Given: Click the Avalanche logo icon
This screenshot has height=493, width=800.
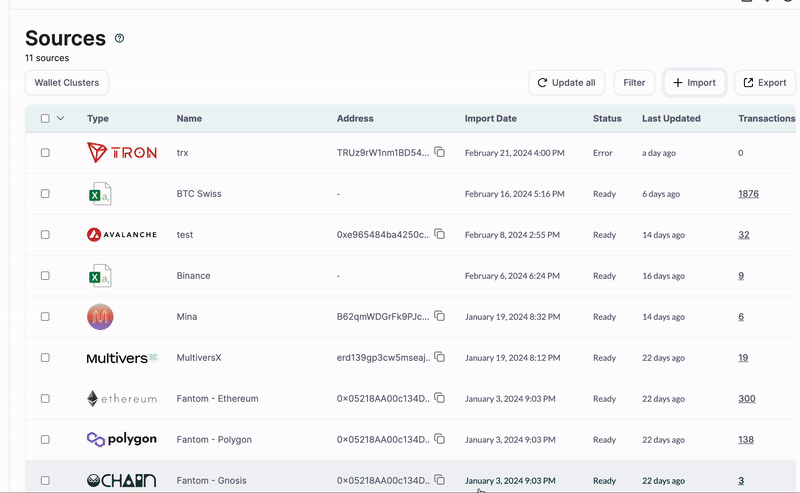Looking at the screenshot, I should [122, 235].
